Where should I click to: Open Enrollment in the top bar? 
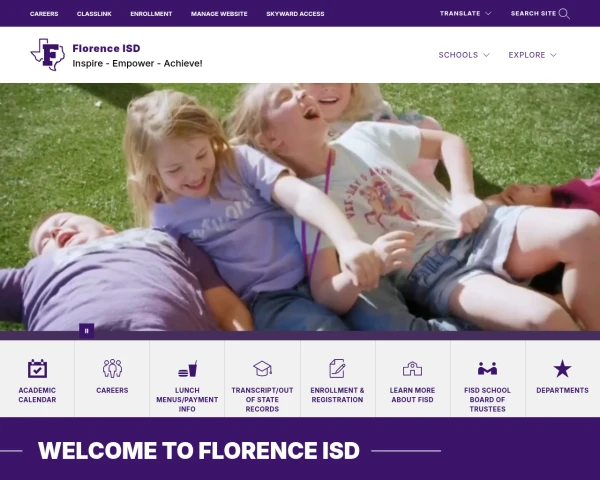pos(151,14)
